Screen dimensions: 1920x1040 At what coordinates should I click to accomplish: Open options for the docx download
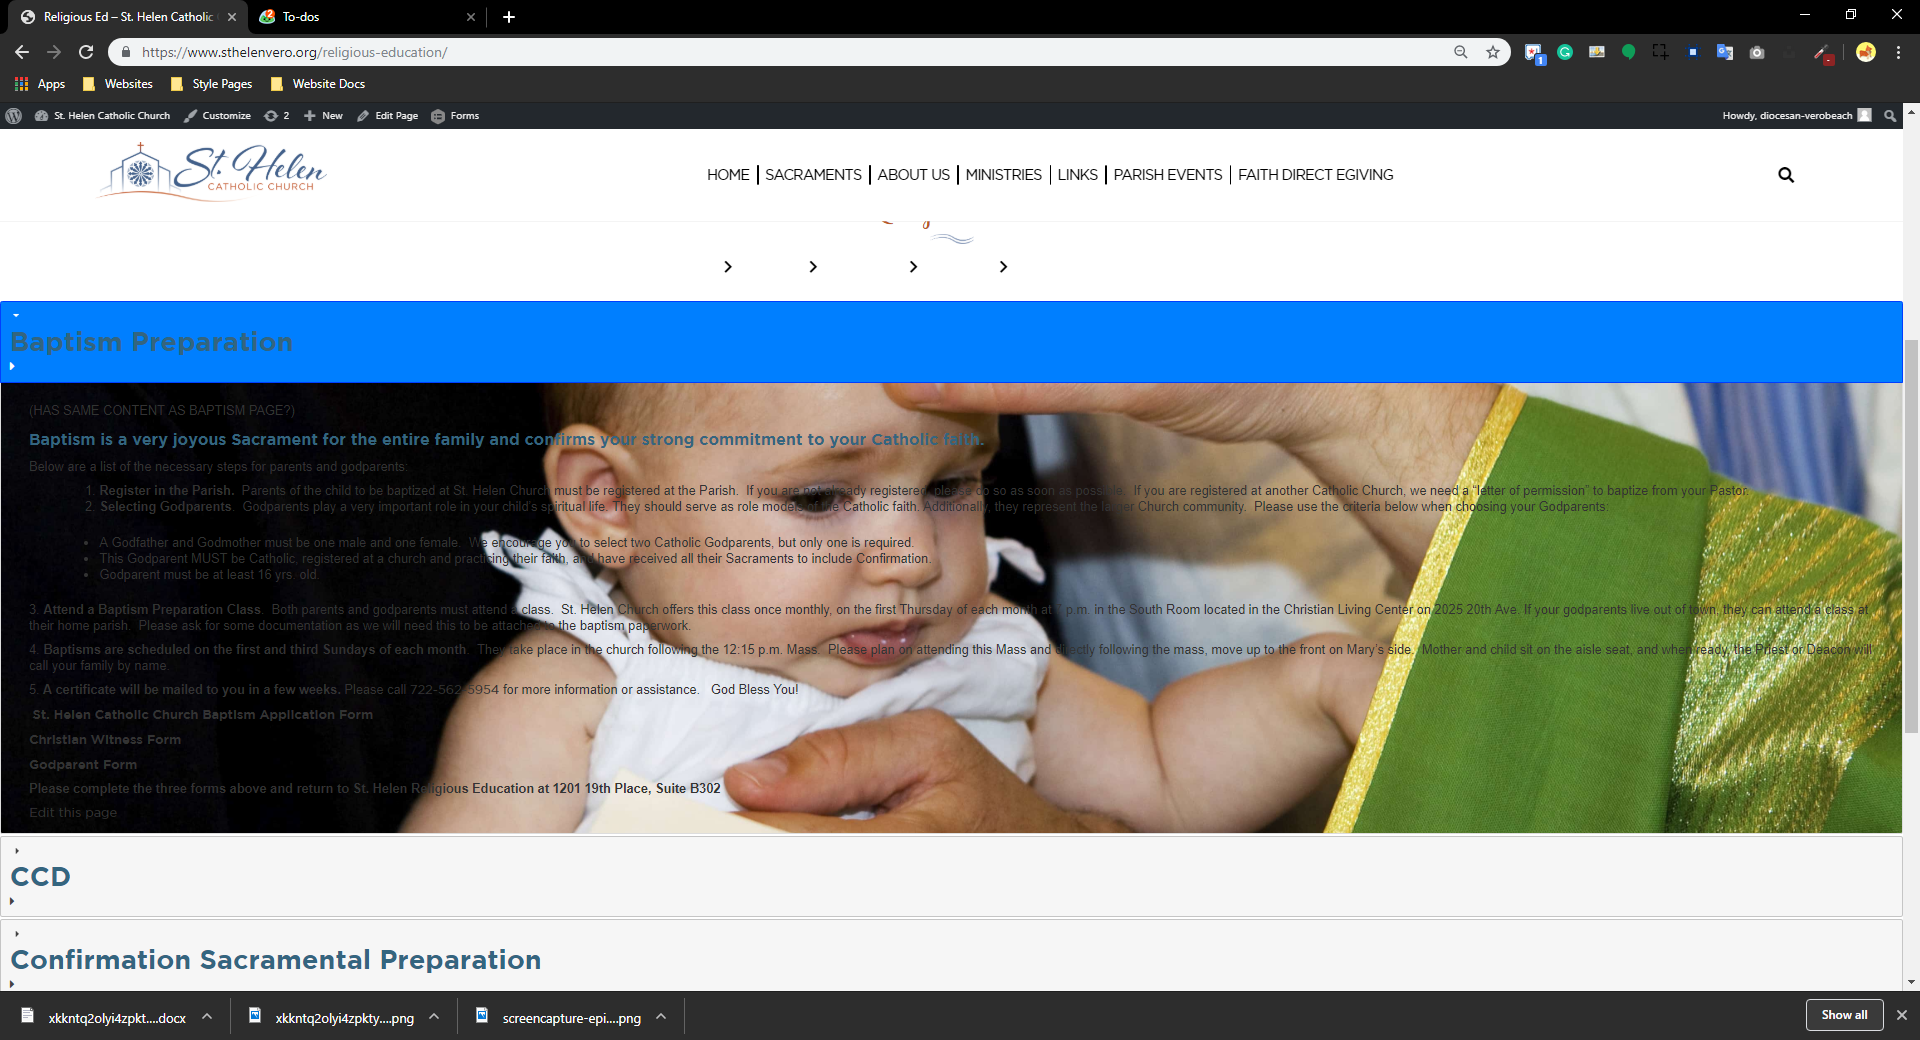coord(207,1017)
